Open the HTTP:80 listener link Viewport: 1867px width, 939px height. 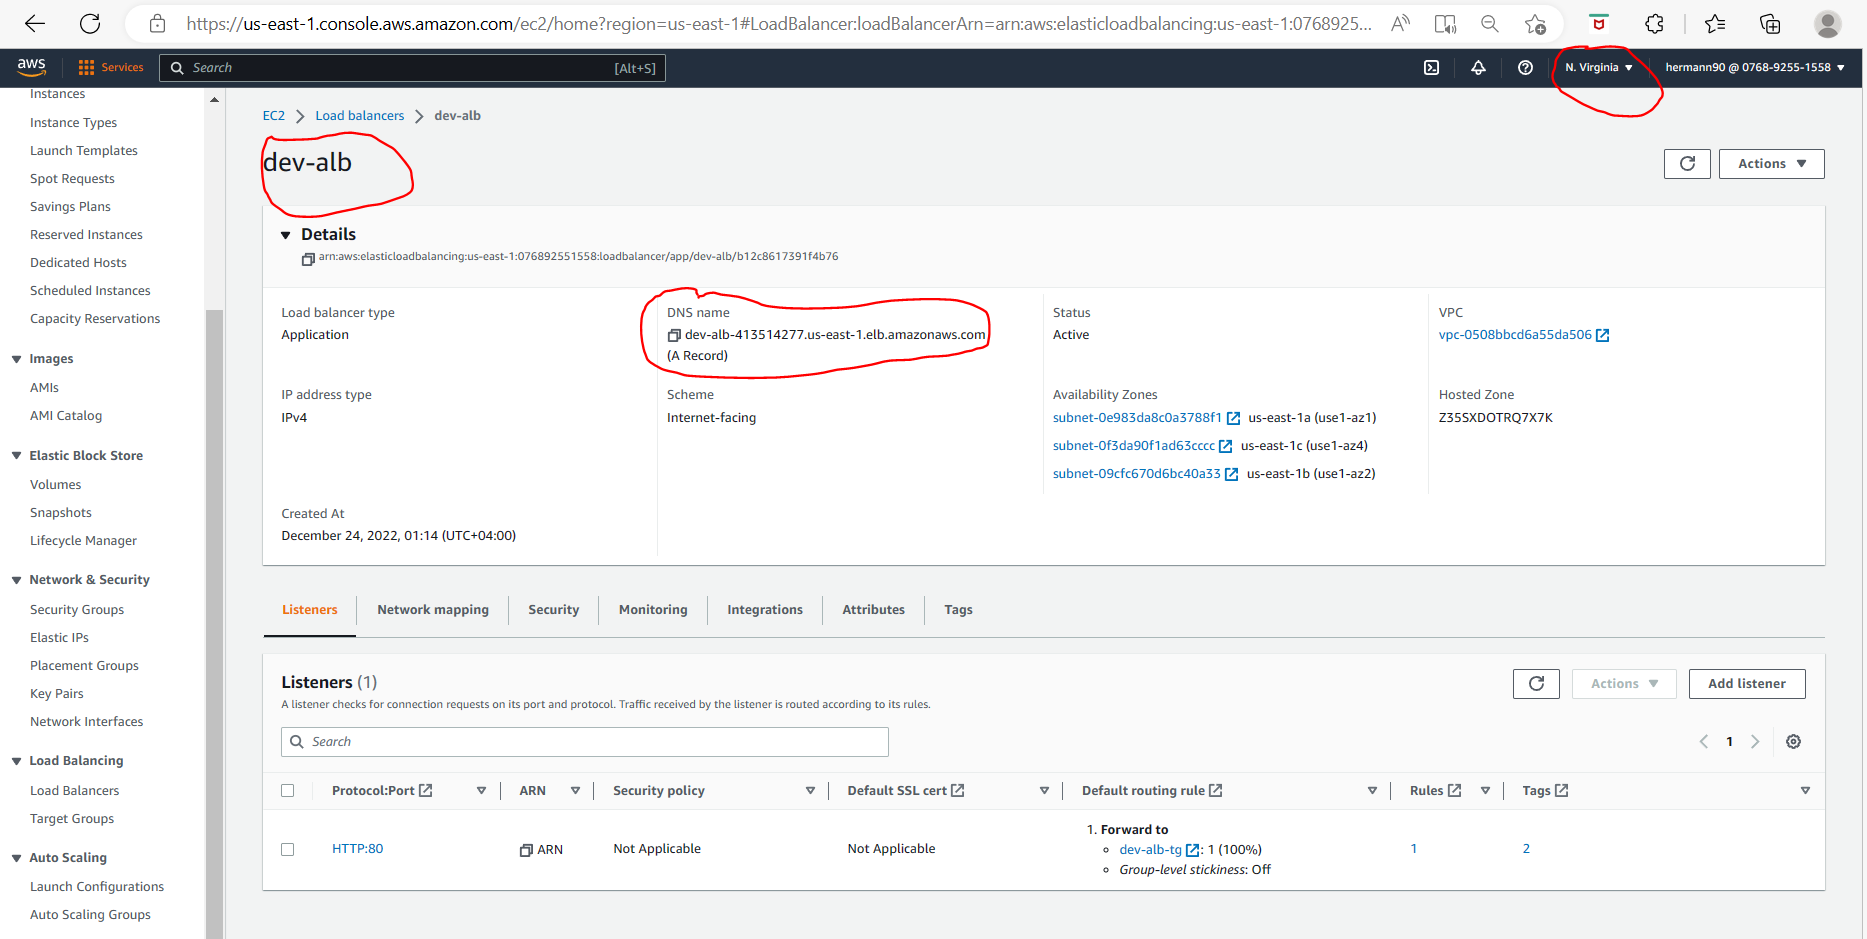coord(358,849)
